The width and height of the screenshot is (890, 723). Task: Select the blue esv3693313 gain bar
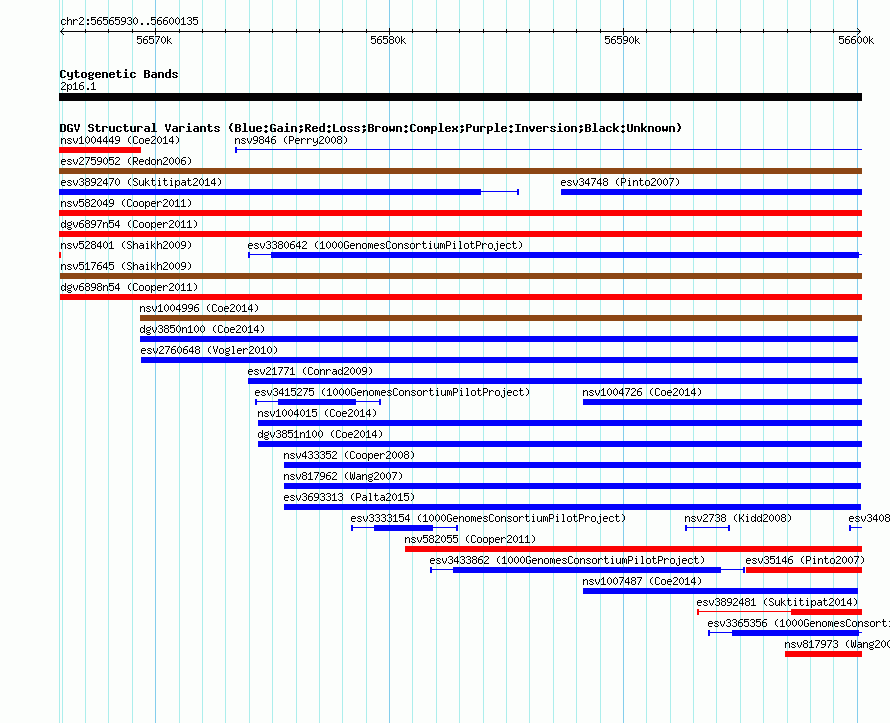coord(572,507)
